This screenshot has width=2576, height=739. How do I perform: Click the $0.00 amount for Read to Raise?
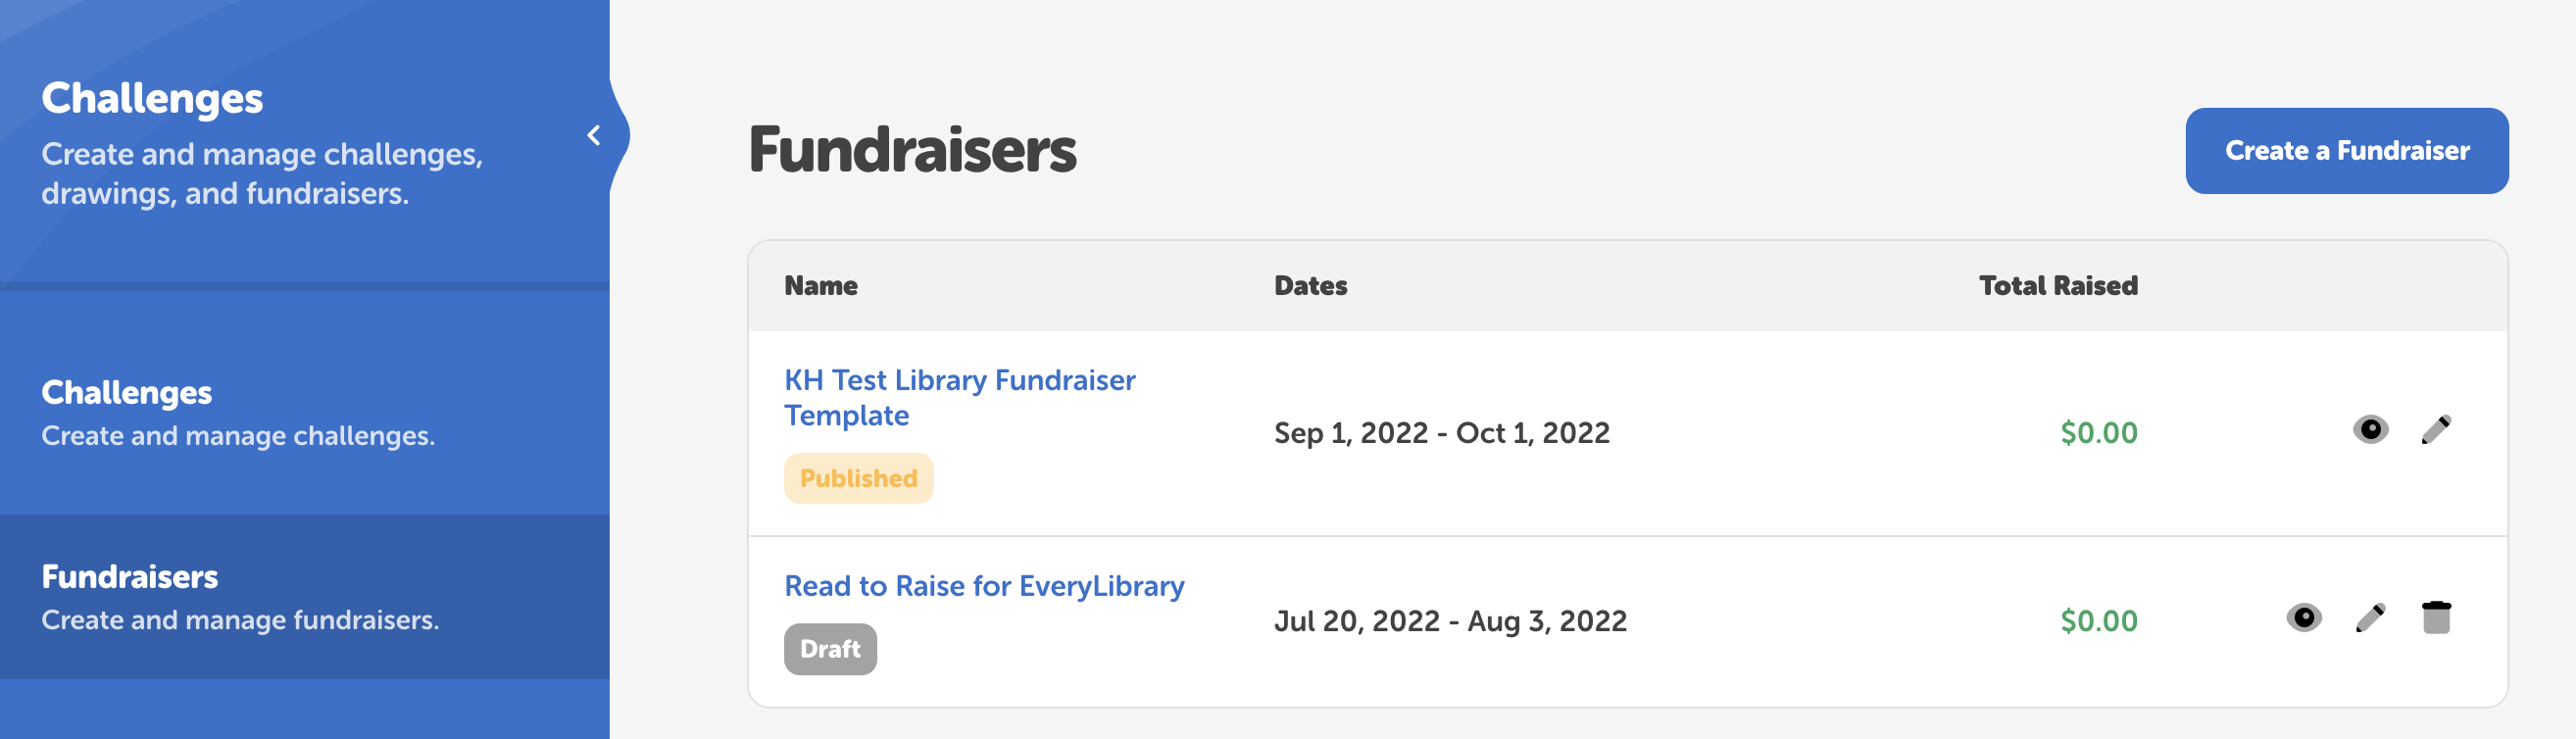tap(2097, 619)
